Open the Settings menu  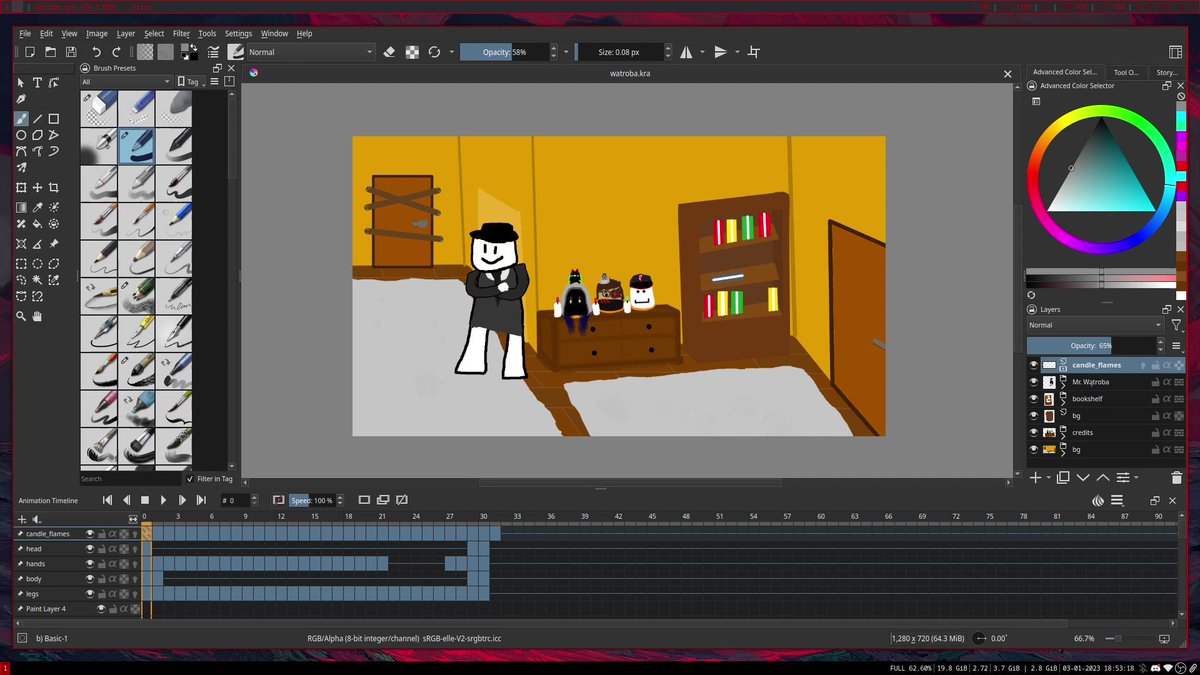pyautogui.click(x=238, y=33)
